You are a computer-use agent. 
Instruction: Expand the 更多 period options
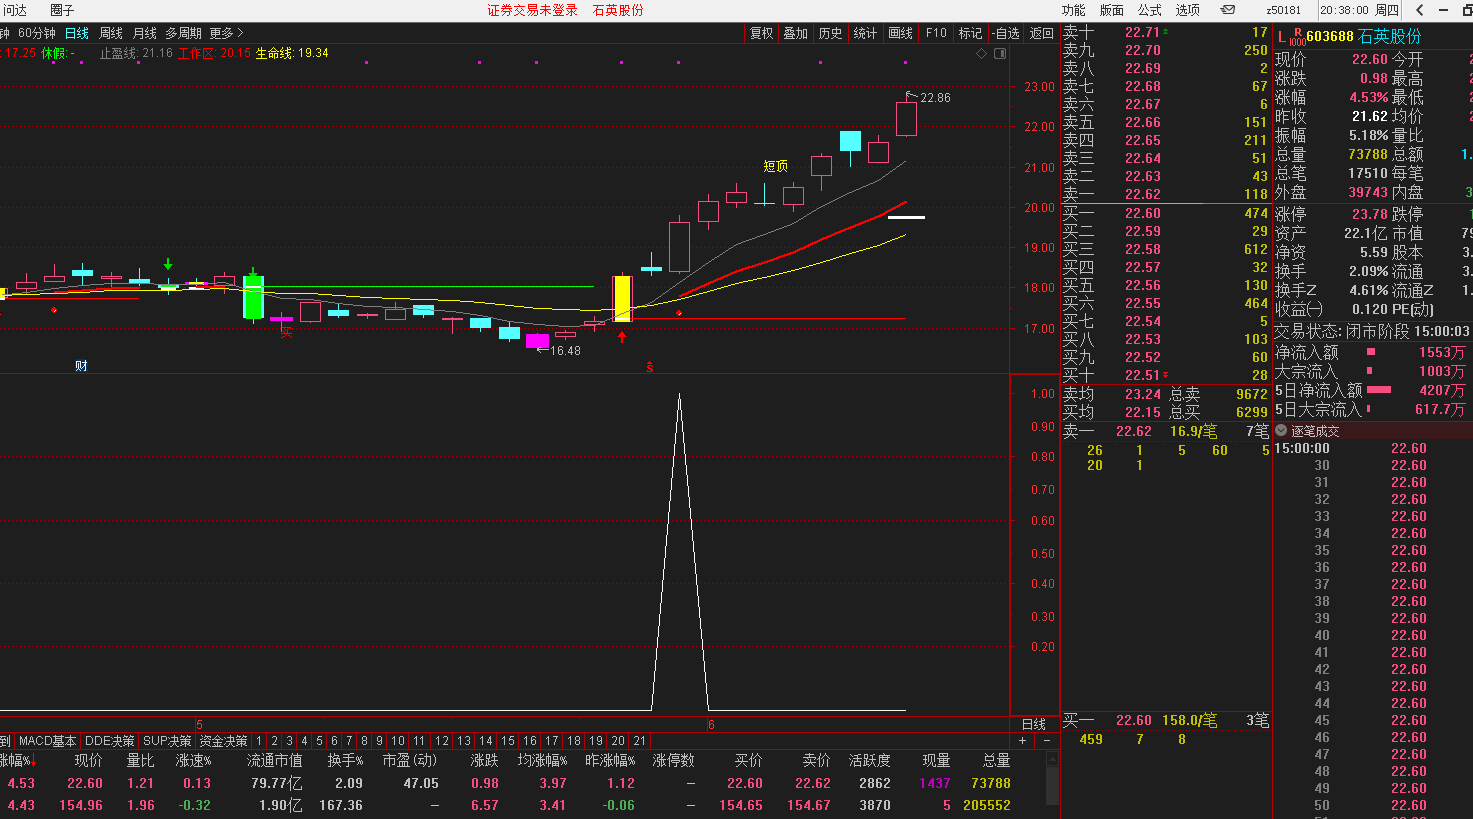tap(226, 33)
